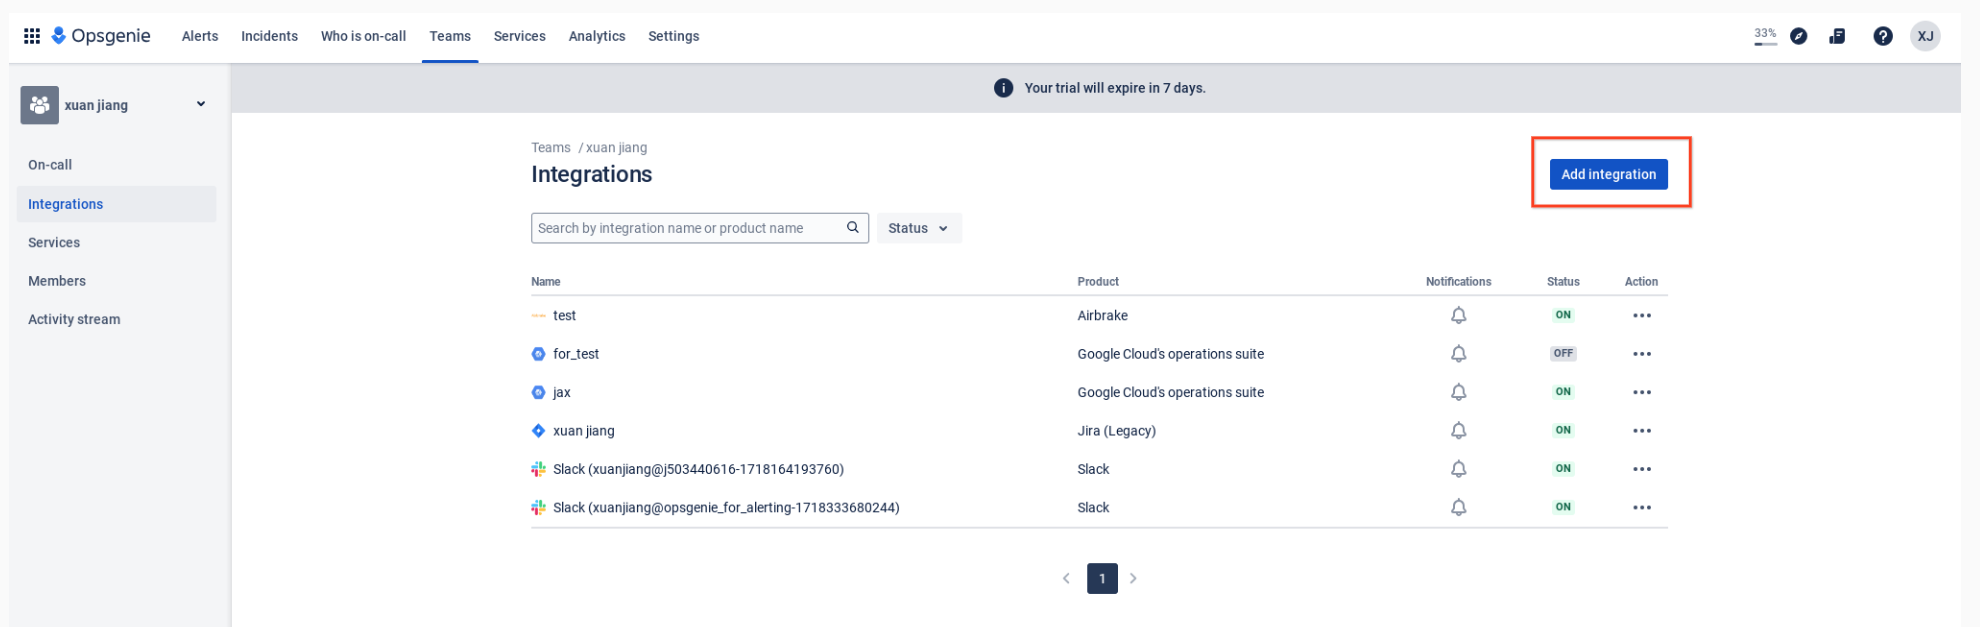
Task: Toggle ON status for xuan jiang Jira
Action: [1563, 431]
